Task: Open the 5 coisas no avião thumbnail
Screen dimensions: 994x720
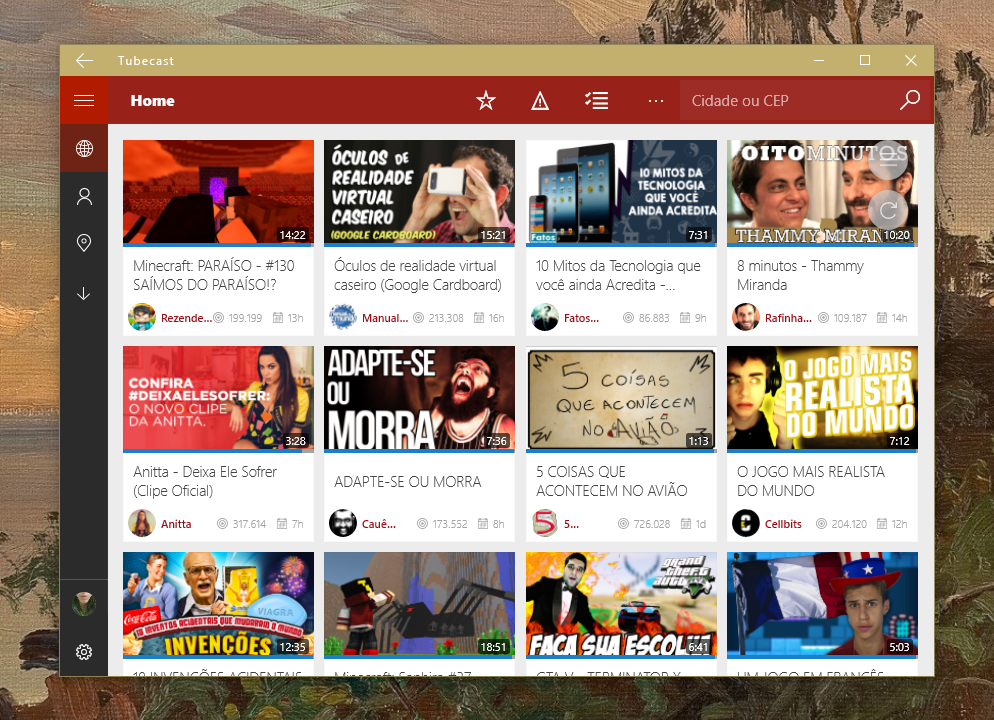Action: (x=621, y=398)
